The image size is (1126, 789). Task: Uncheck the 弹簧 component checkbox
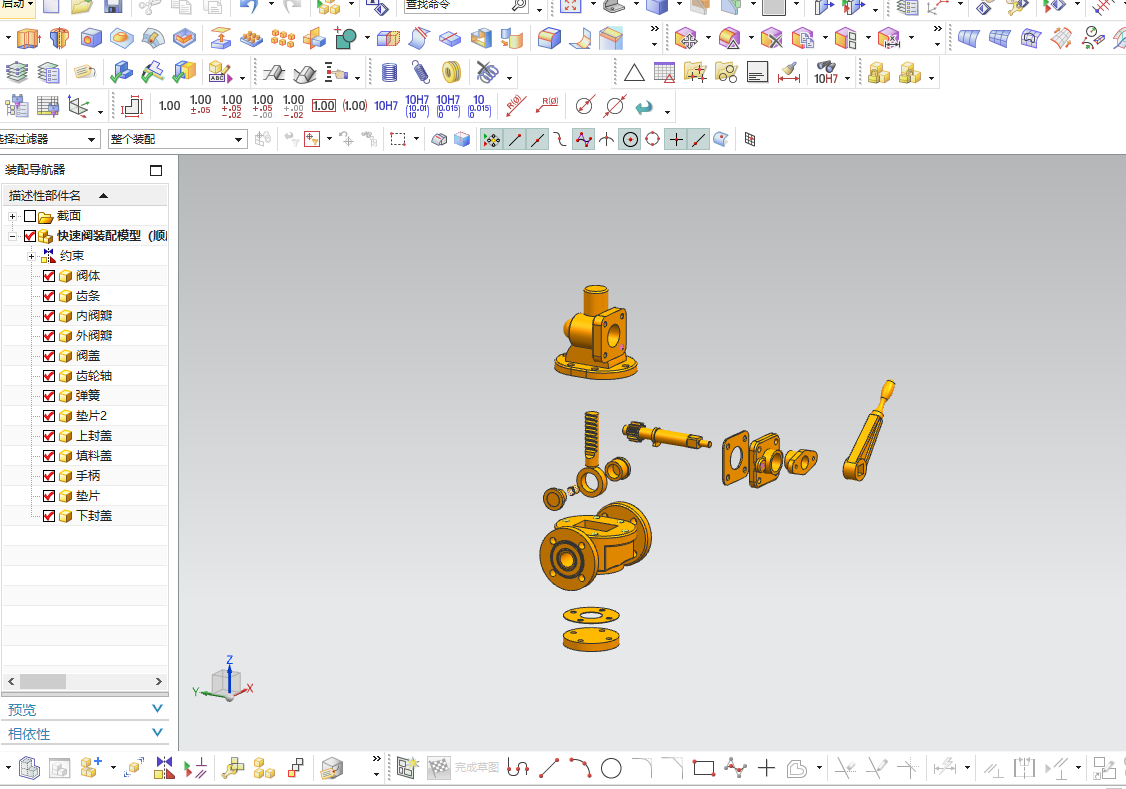(49, 396)
